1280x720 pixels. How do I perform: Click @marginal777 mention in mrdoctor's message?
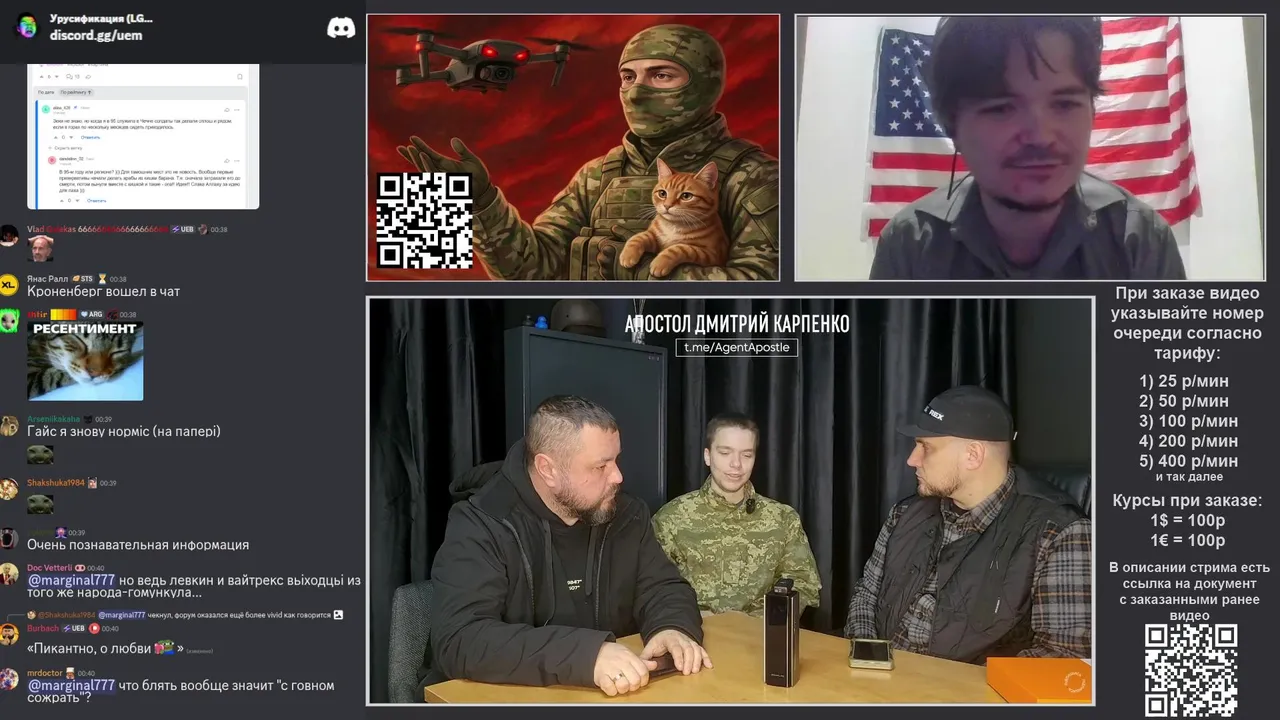pos(71,686)
